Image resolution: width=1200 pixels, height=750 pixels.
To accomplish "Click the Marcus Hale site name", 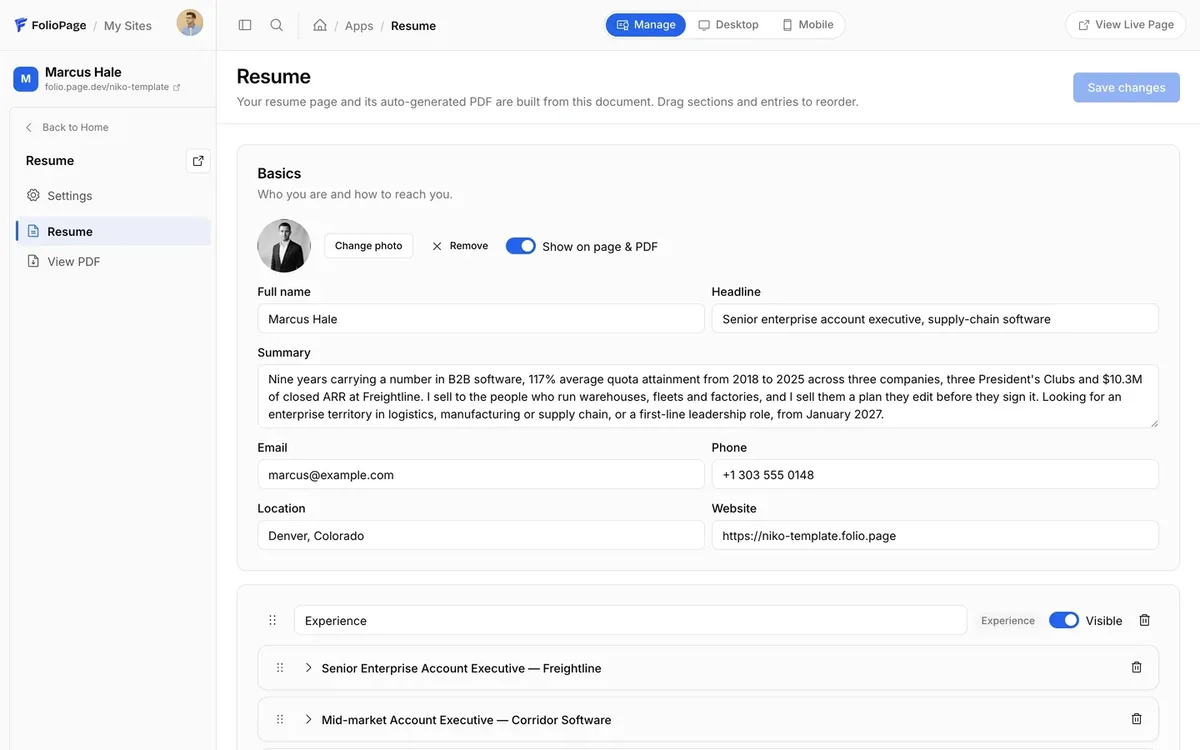I will [x=83, y=72].
